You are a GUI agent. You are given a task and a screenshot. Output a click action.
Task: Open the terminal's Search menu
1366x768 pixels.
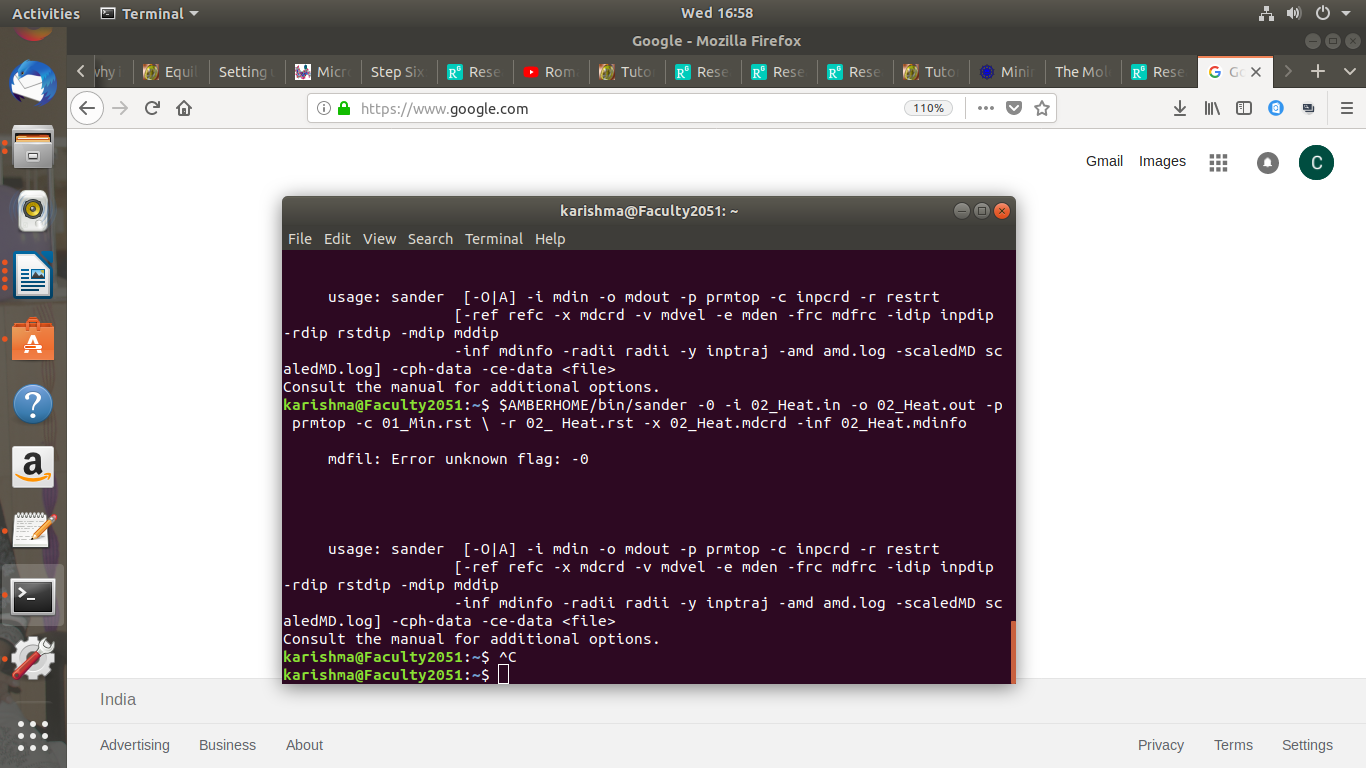[x=430, y=239]
